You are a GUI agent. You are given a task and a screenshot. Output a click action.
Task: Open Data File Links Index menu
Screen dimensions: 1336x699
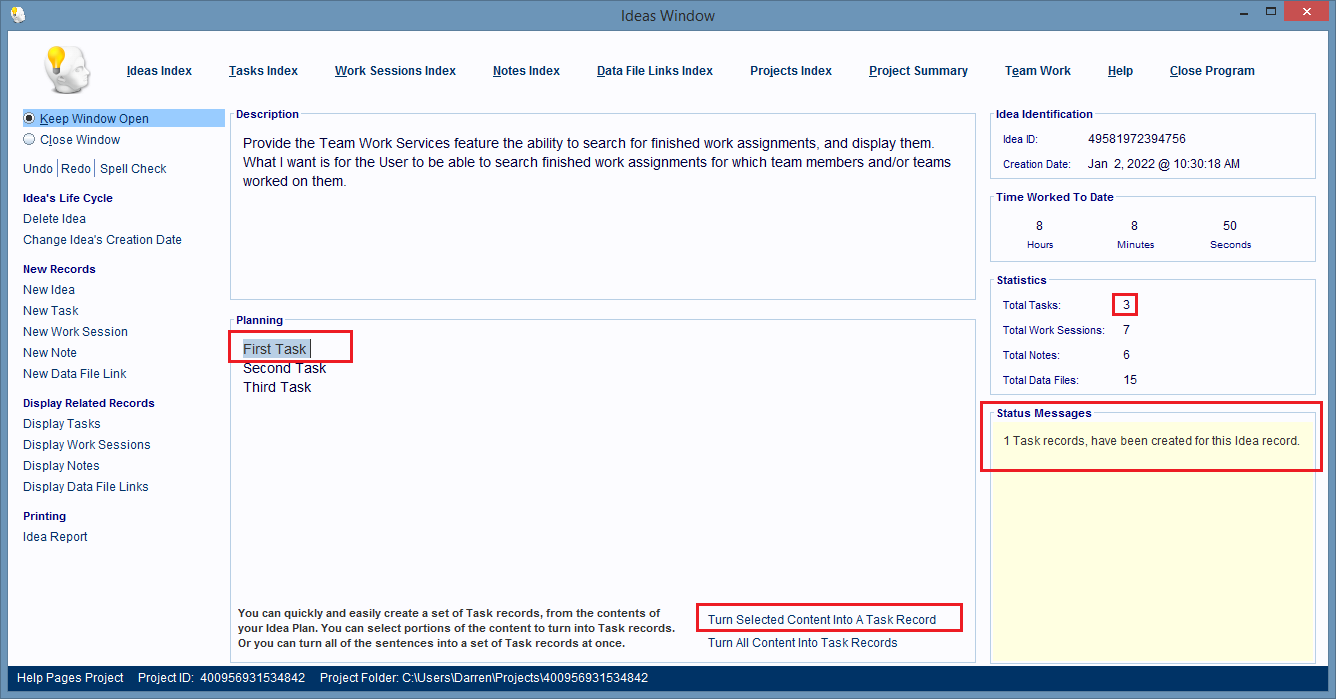655,71
